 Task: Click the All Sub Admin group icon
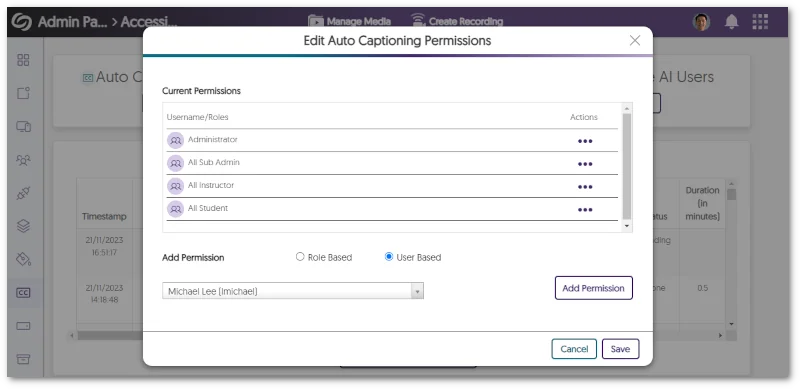(175, 163)
